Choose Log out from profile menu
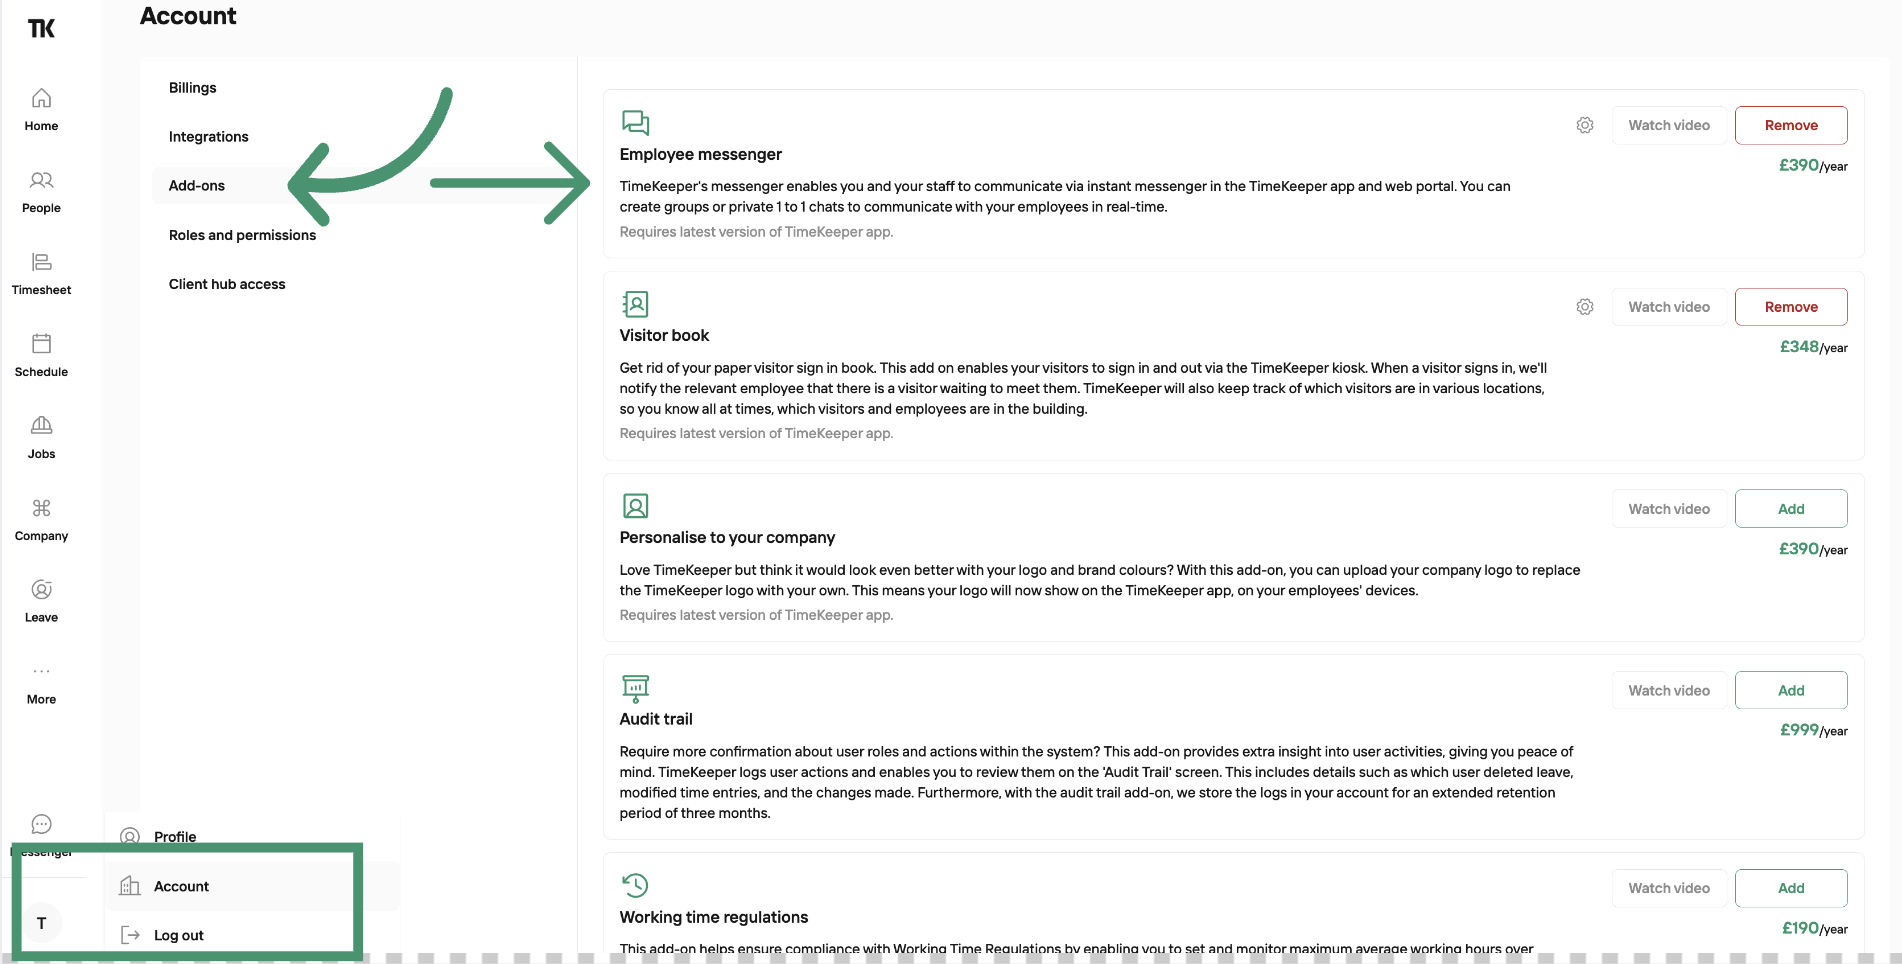Viewport: 1902px width, 964px height. tap(179, 936)
